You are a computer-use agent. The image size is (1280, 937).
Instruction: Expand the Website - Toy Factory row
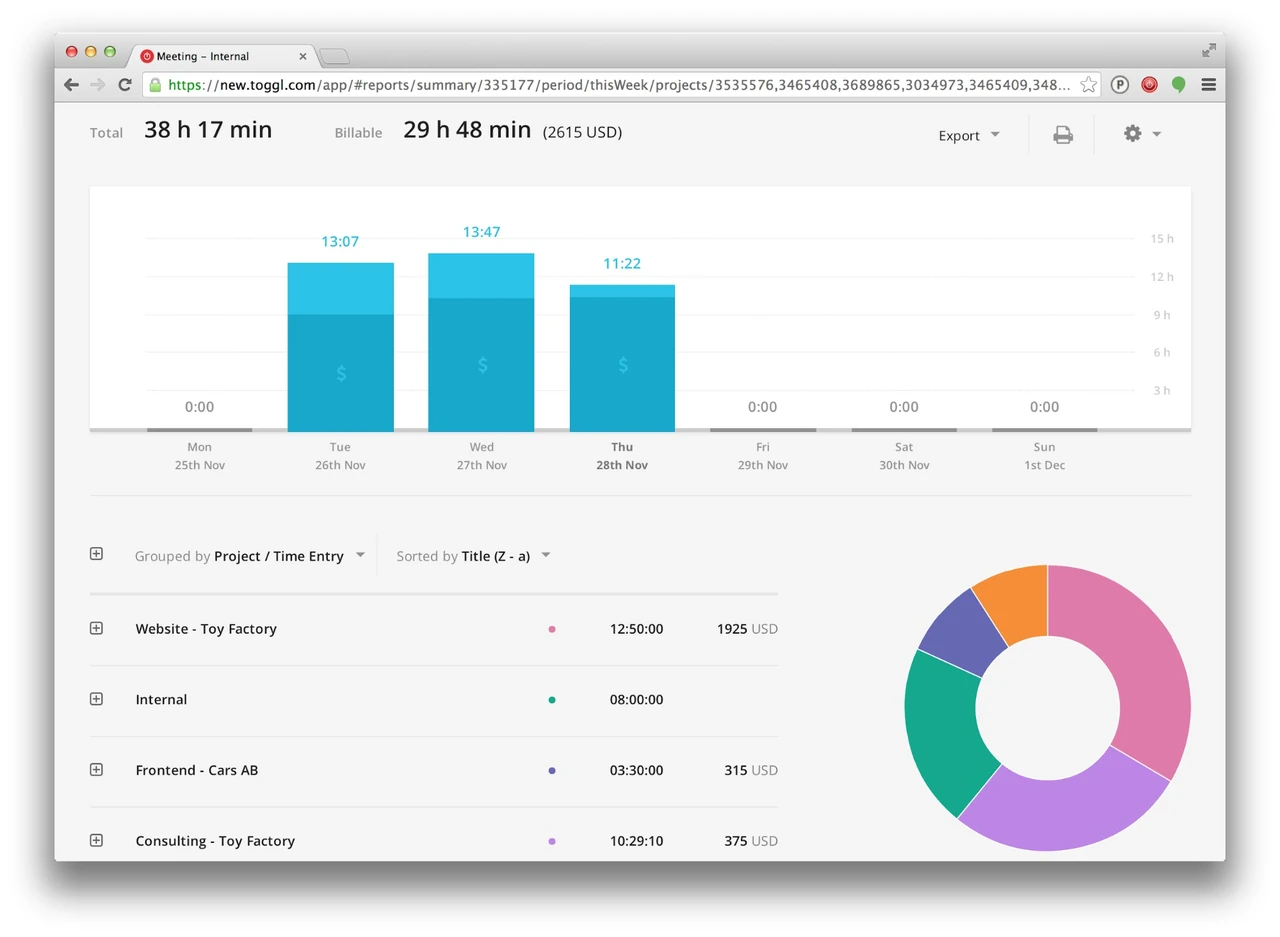[96, 628]
